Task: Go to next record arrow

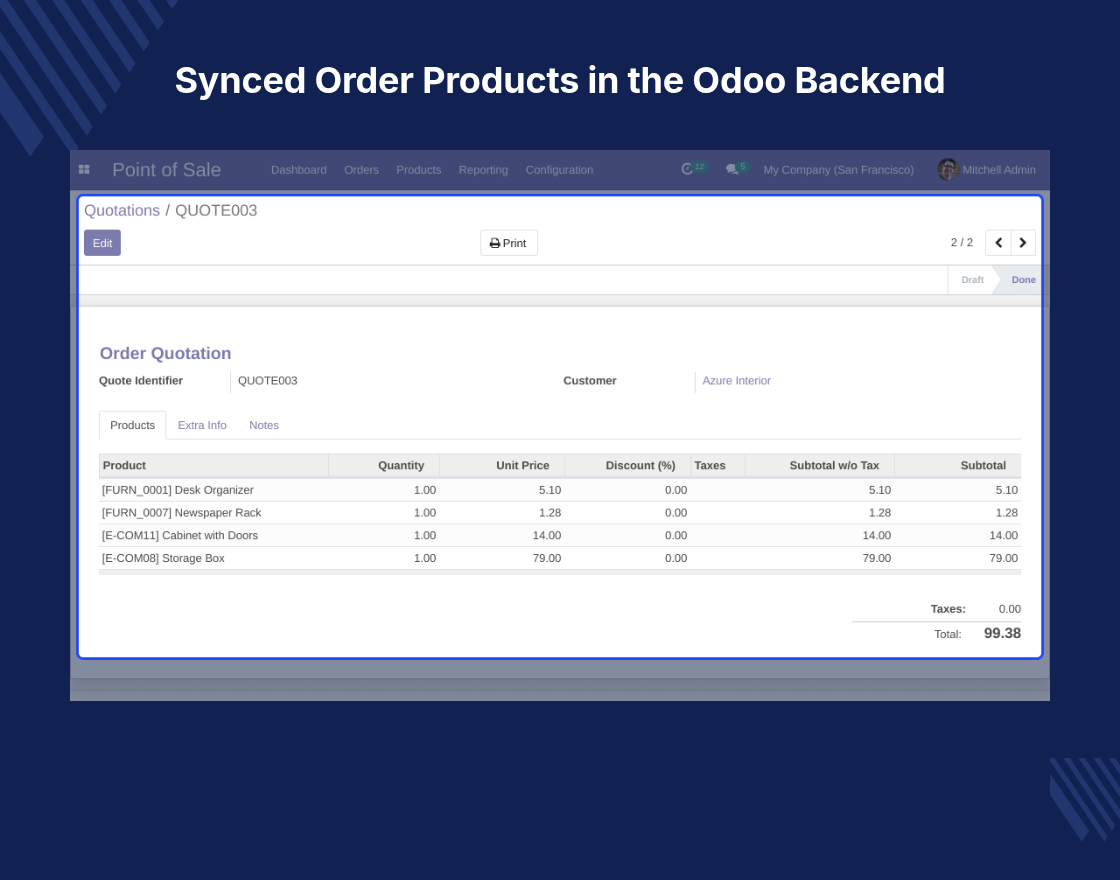Action: [1023, 243]
